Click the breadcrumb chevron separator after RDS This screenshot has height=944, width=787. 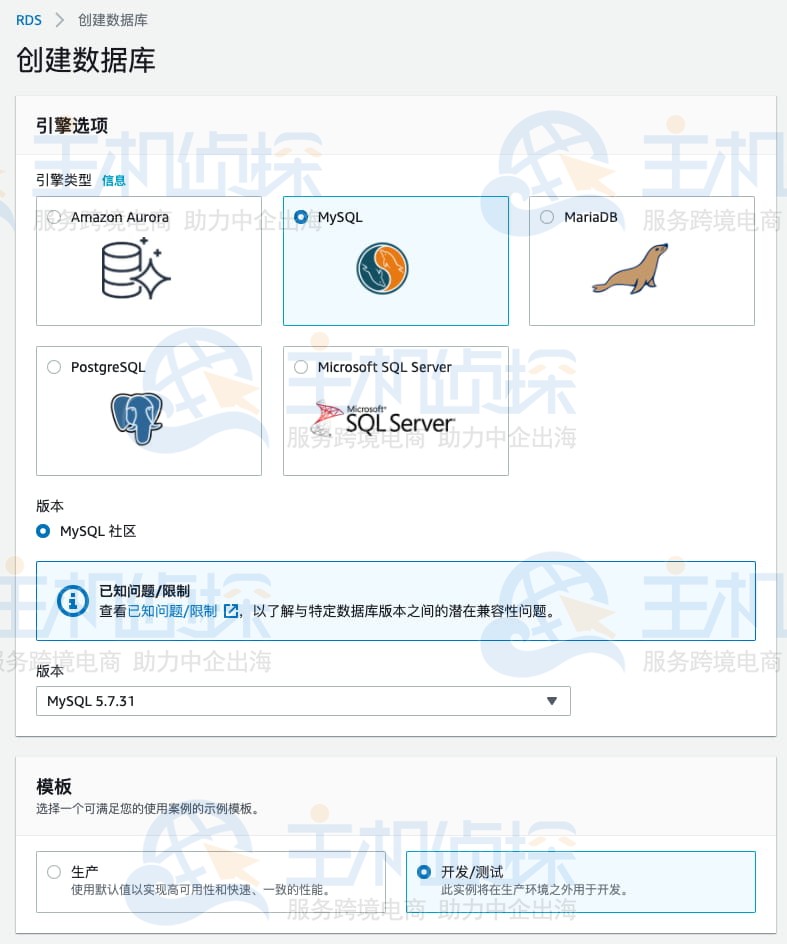60,20
